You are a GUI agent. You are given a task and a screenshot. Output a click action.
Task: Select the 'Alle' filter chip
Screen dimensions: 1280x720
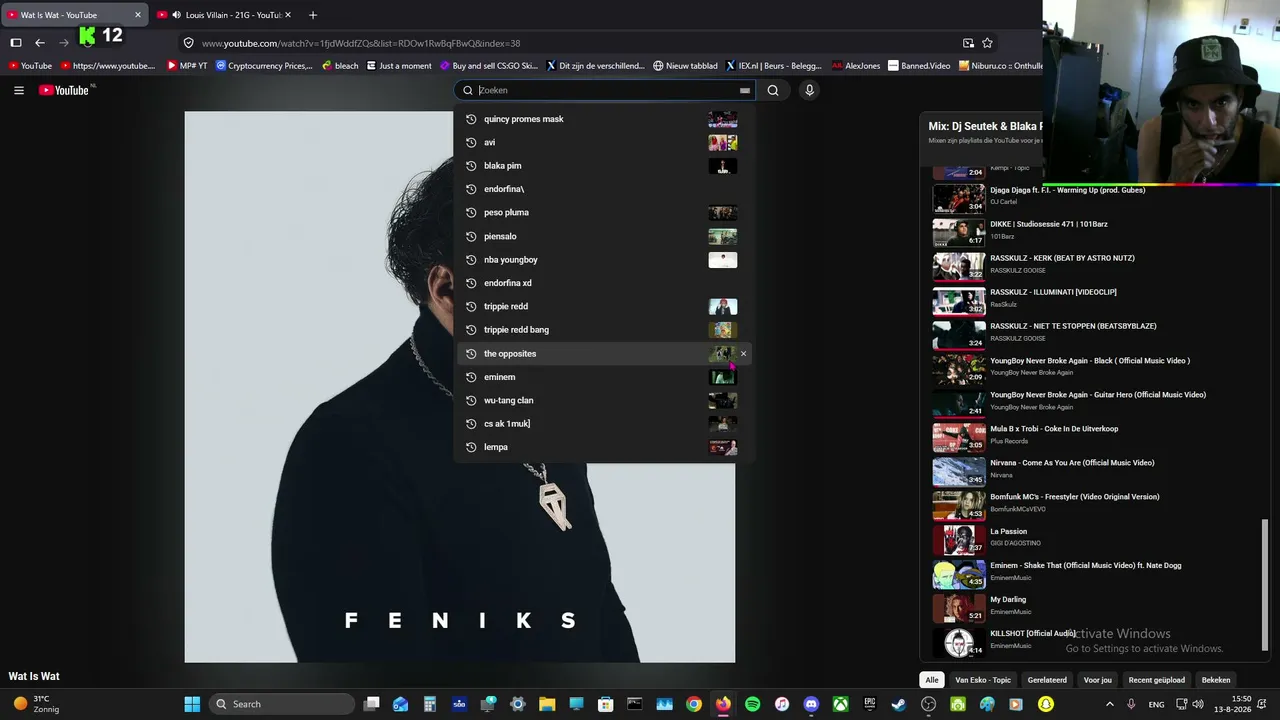[932, 680]
